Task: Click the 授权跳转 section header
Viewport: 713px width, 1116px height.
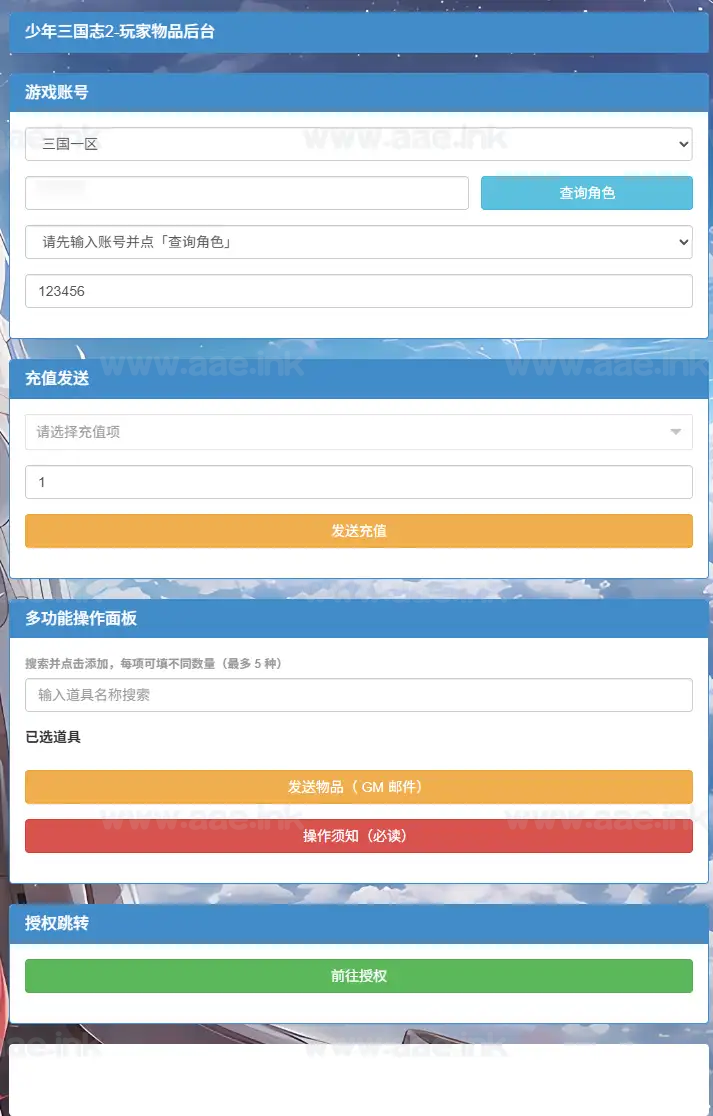Action: 359,924
